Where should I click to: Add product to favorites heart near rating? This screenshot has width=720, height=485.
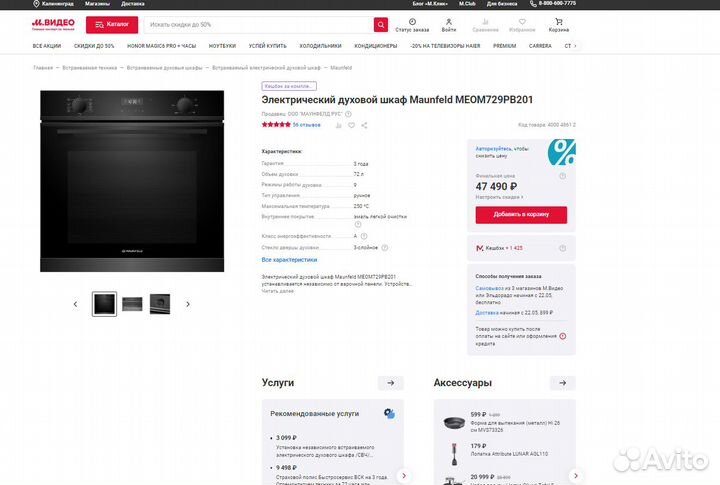(x=351, y=125)
